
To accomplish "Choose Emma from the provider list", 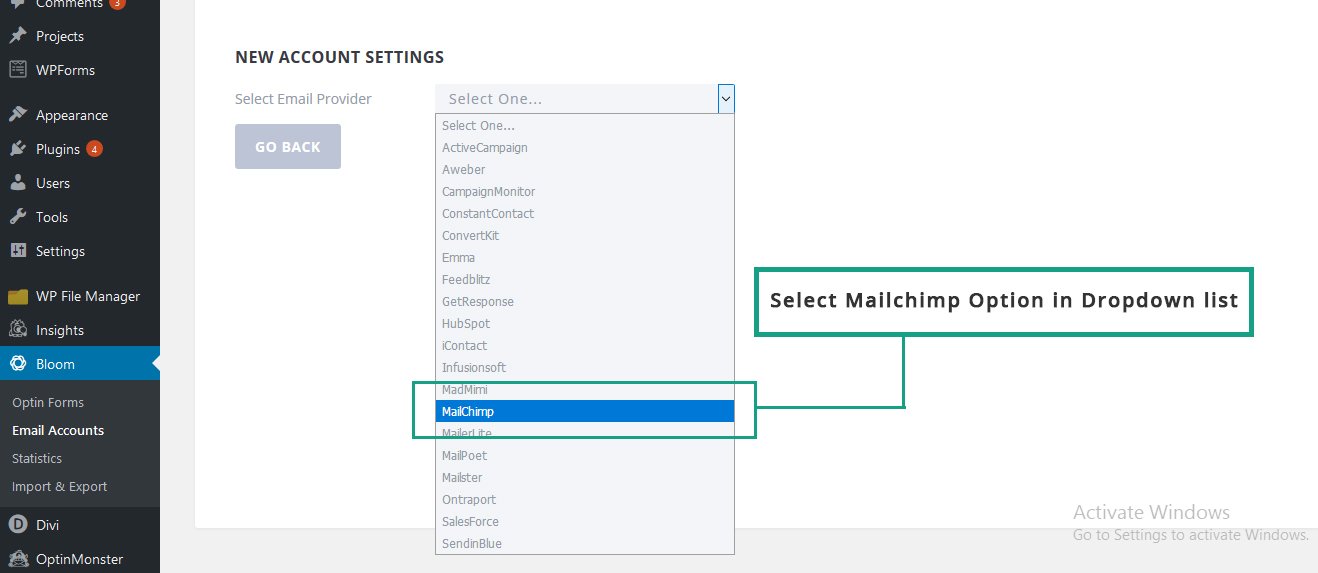I will (585, 257).
